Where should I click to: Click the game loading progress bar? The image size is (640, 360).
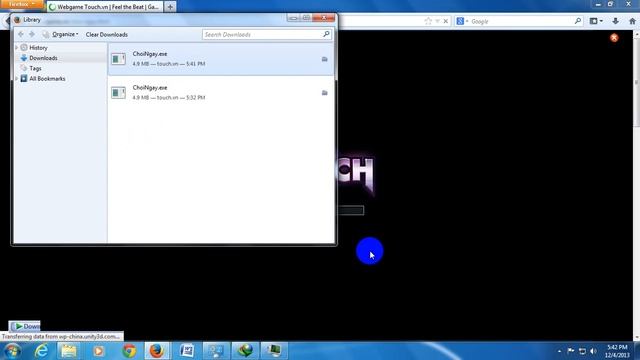[x=351, y=210]
